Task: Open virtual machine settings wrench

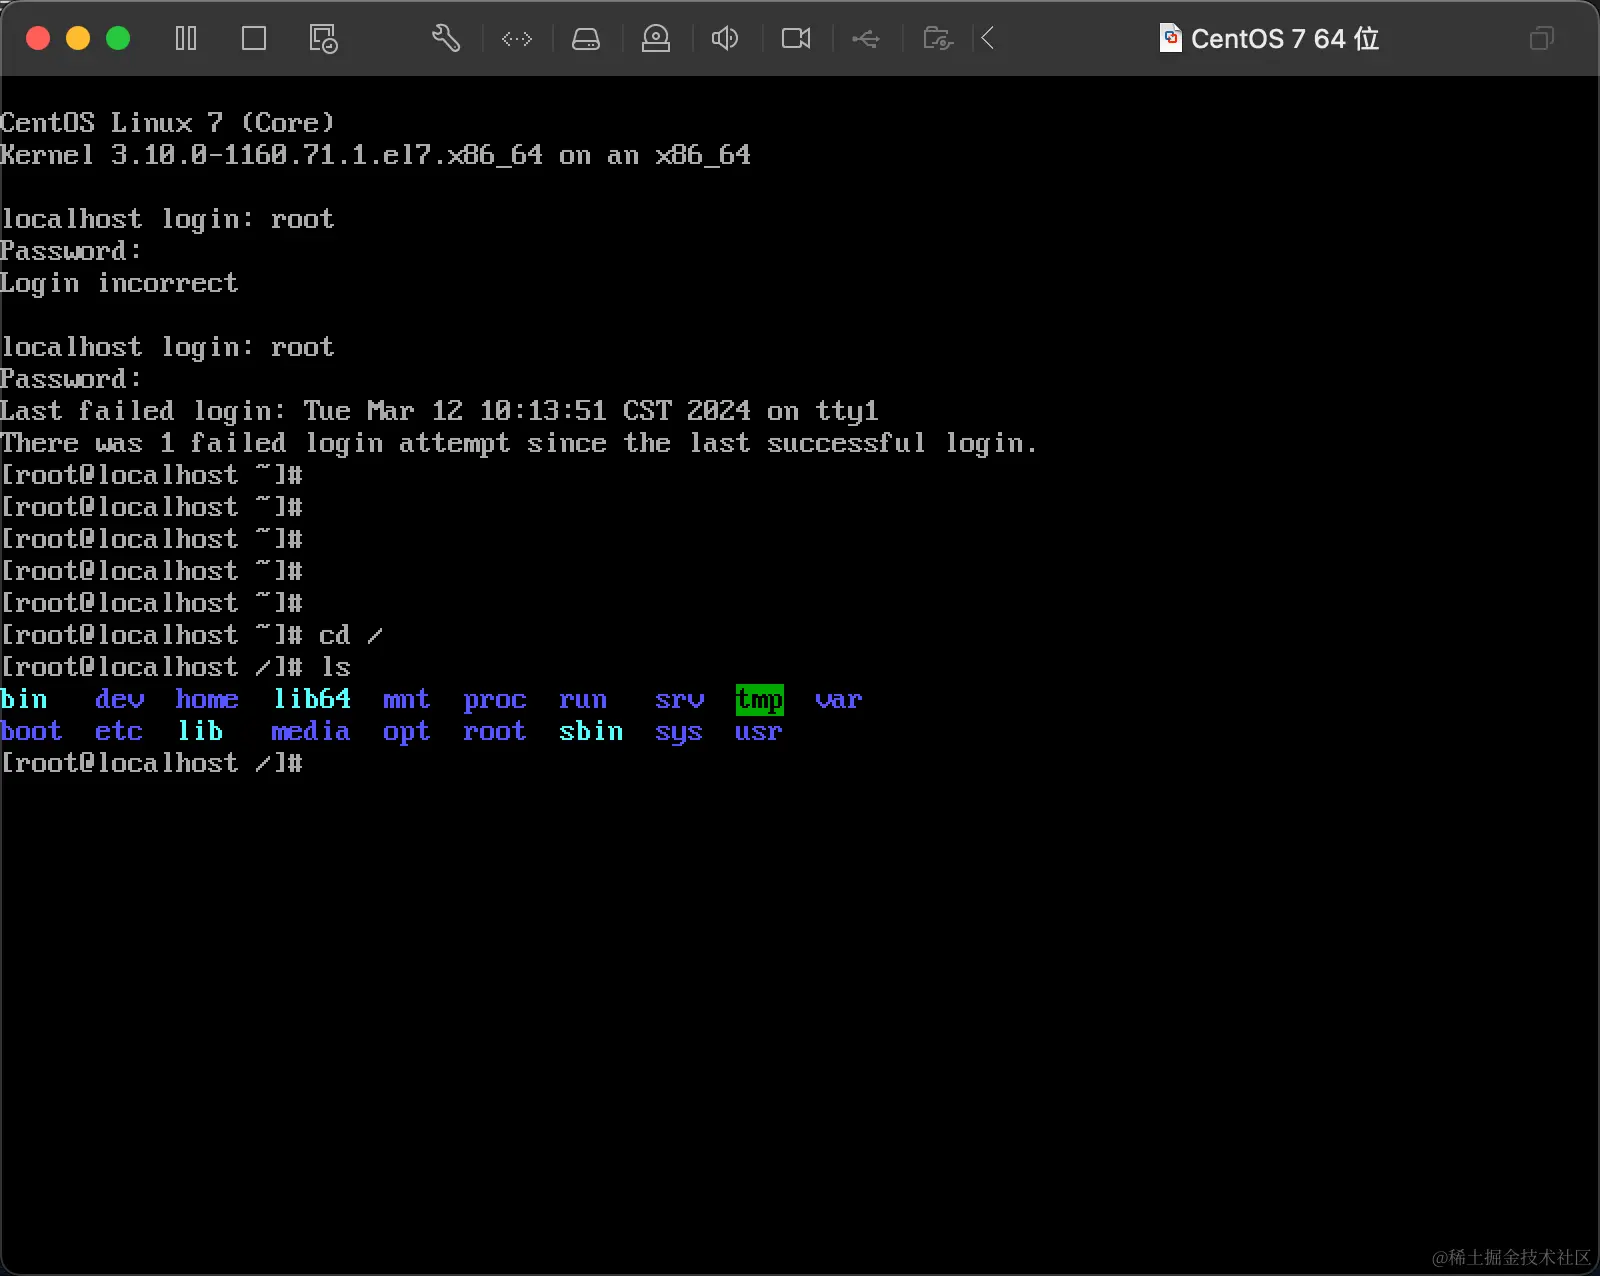Action: tap(446, 39)
